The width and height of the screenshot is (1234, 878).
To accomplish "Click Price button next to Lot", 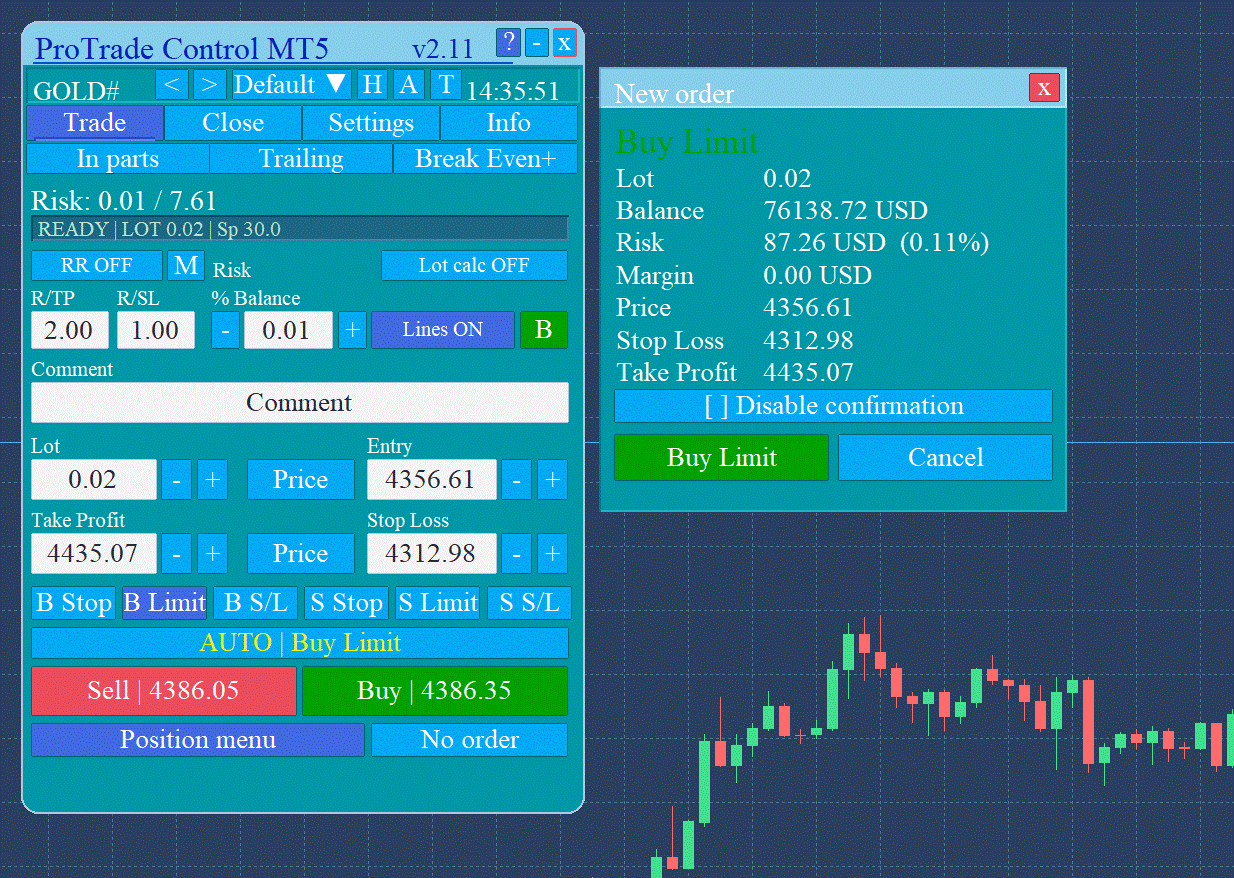I will tap(301, 480).
